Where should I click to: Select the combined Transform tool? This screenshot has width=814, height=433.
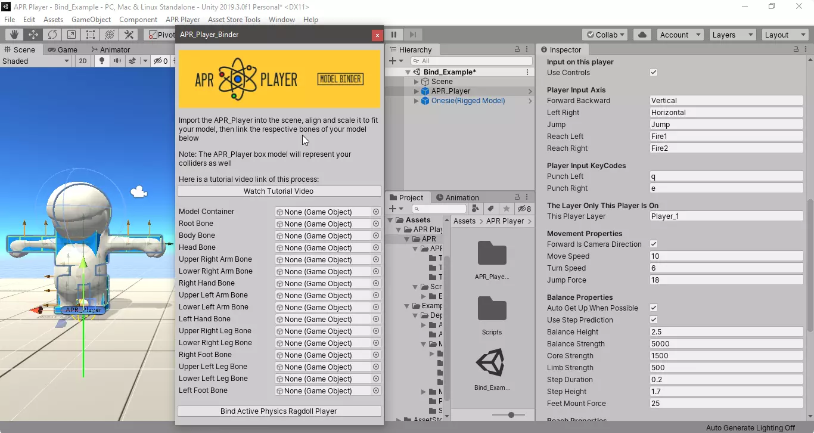(110, 35)
